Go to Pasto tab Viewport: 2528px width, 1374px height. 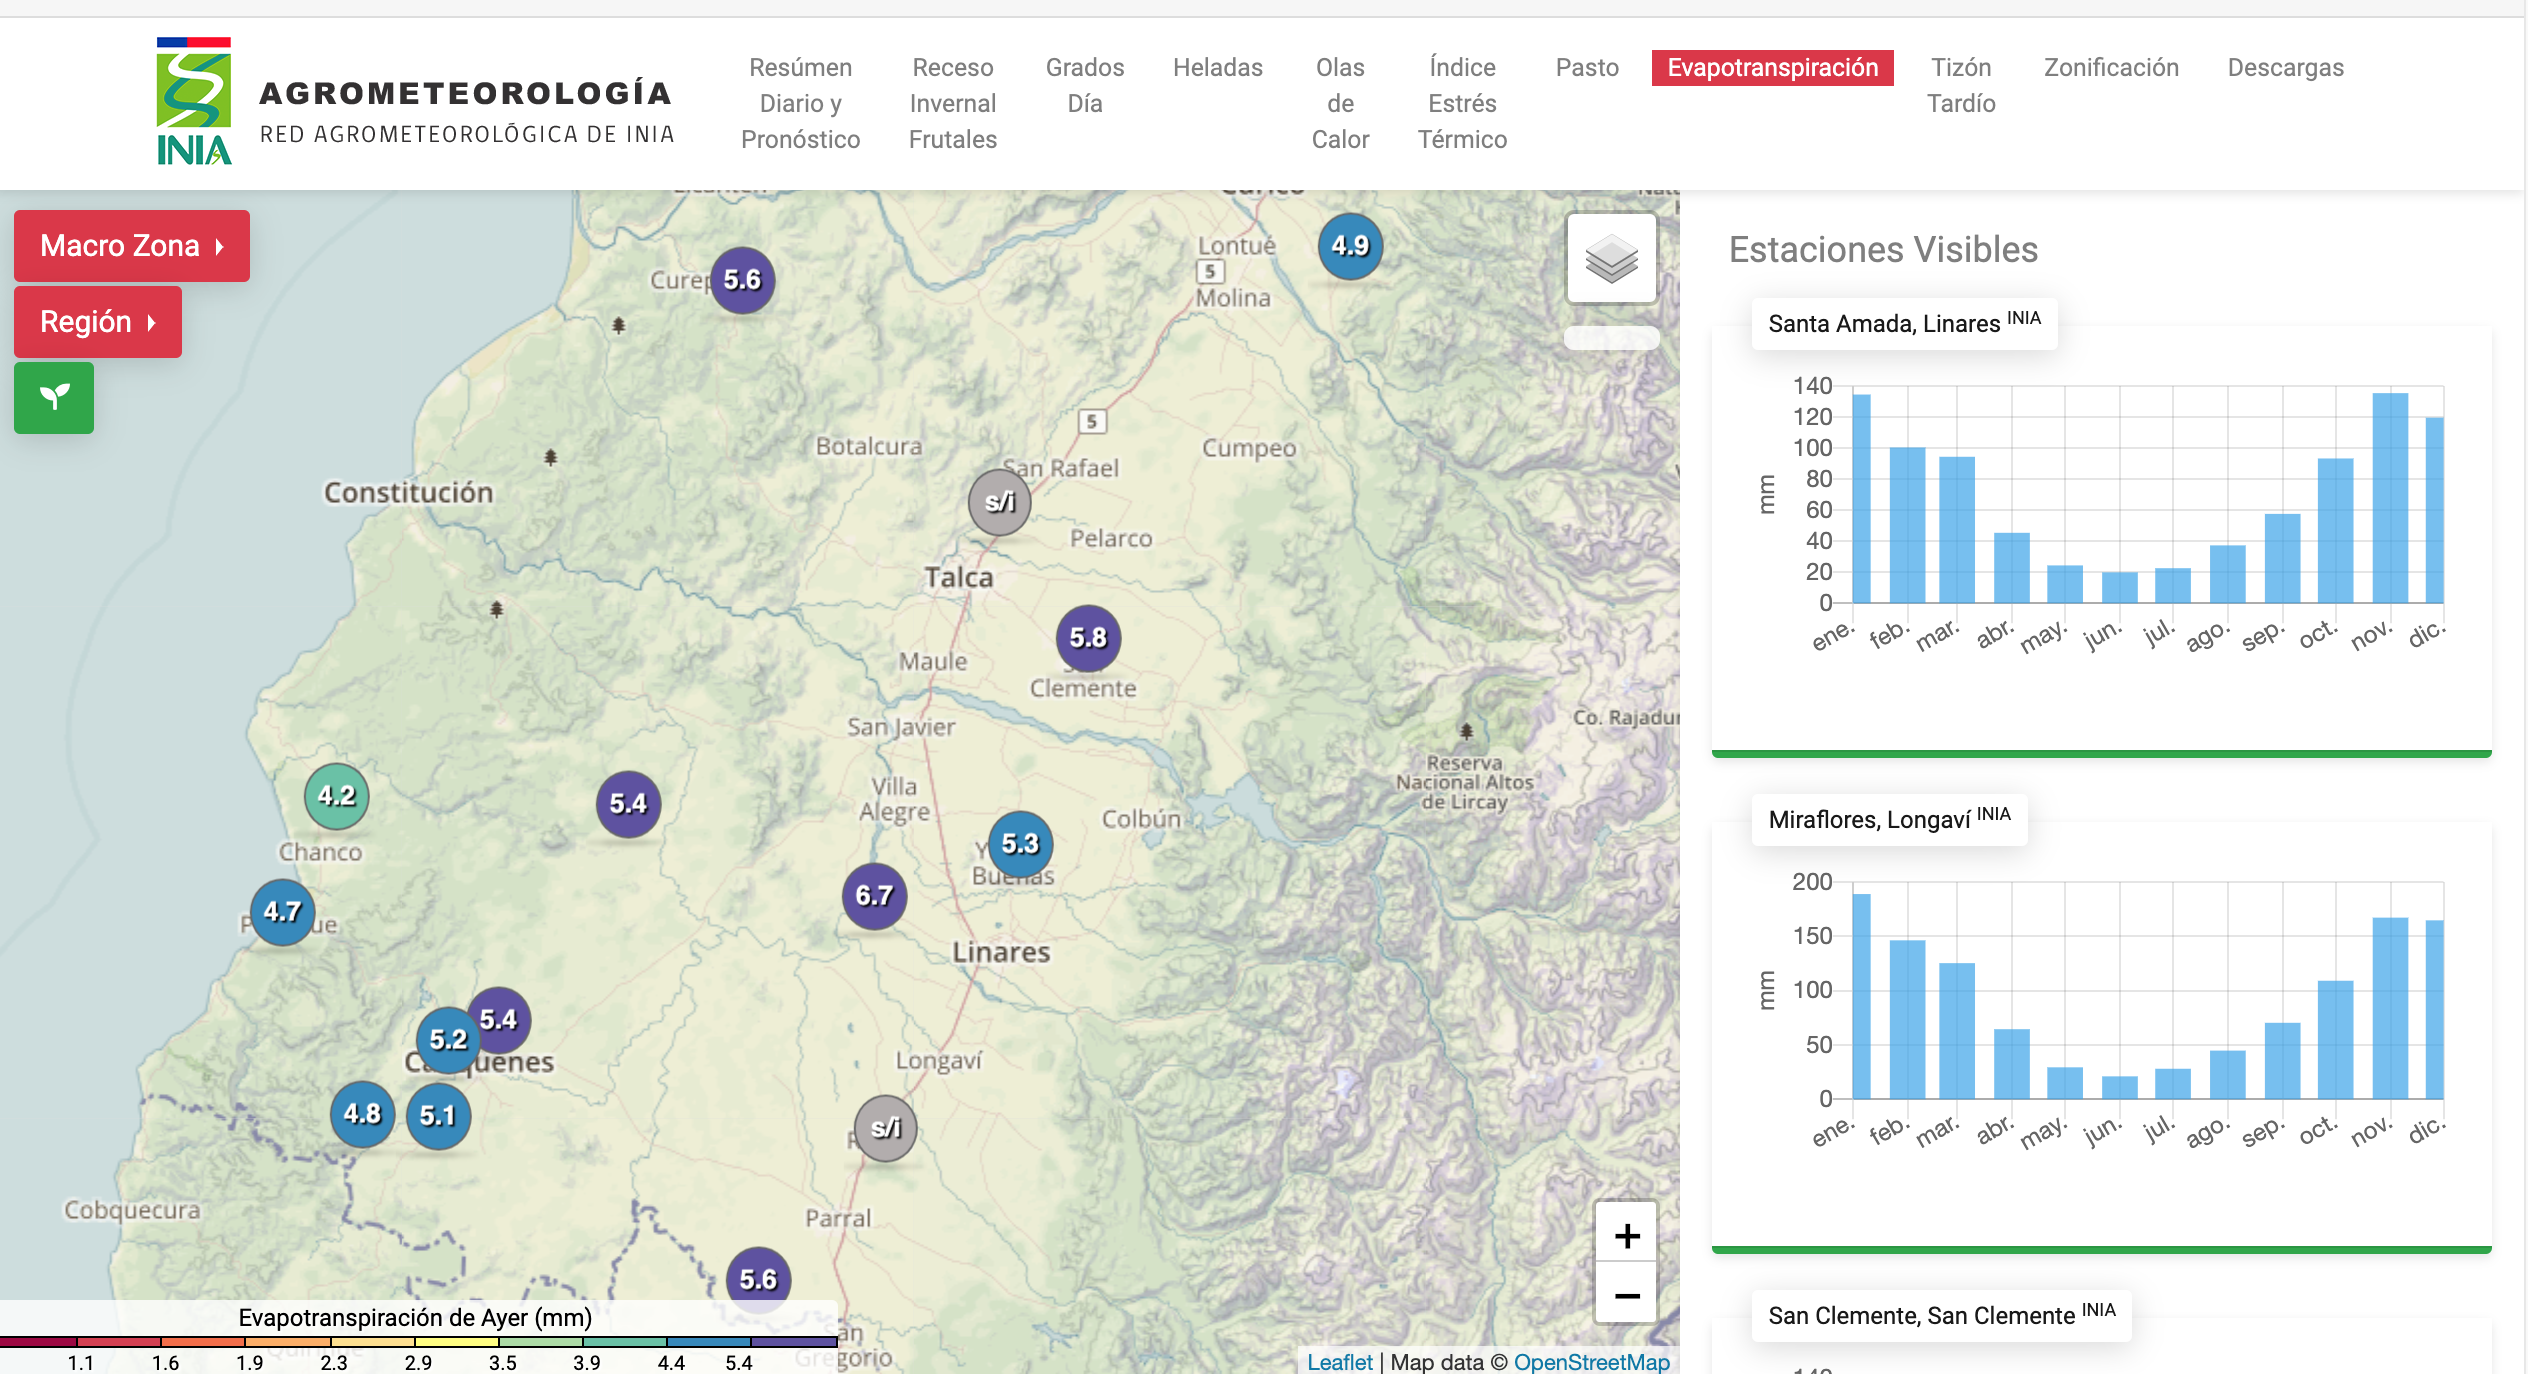pyautogui.click(x=1587, y=68)
